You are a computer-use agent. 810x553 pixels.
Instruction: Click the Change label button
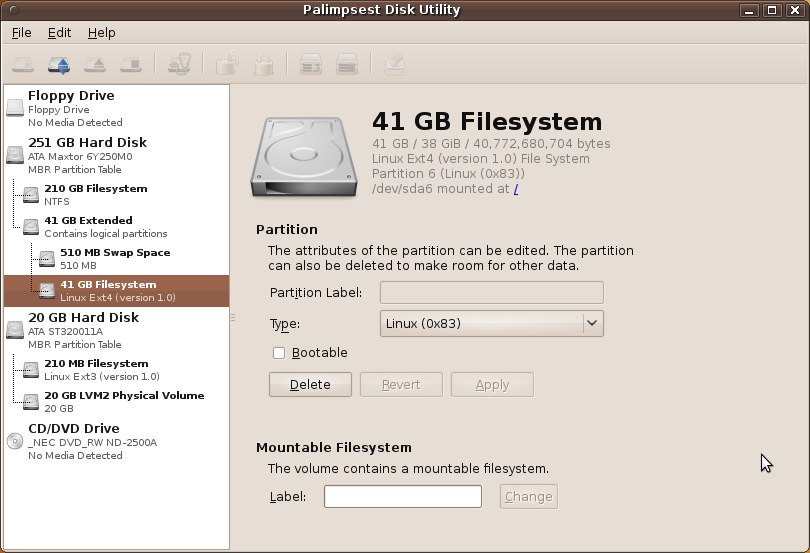click(528, 497)
